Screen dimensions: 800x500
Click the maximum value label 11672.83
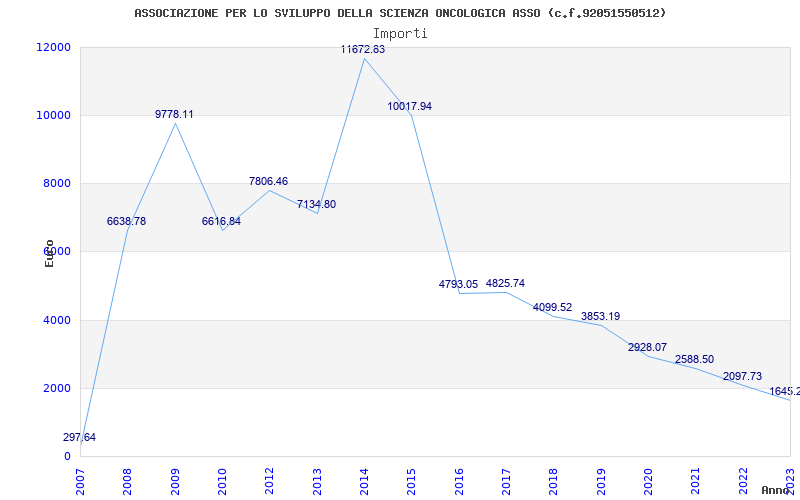pyautogui.click(x=363, y=49)
